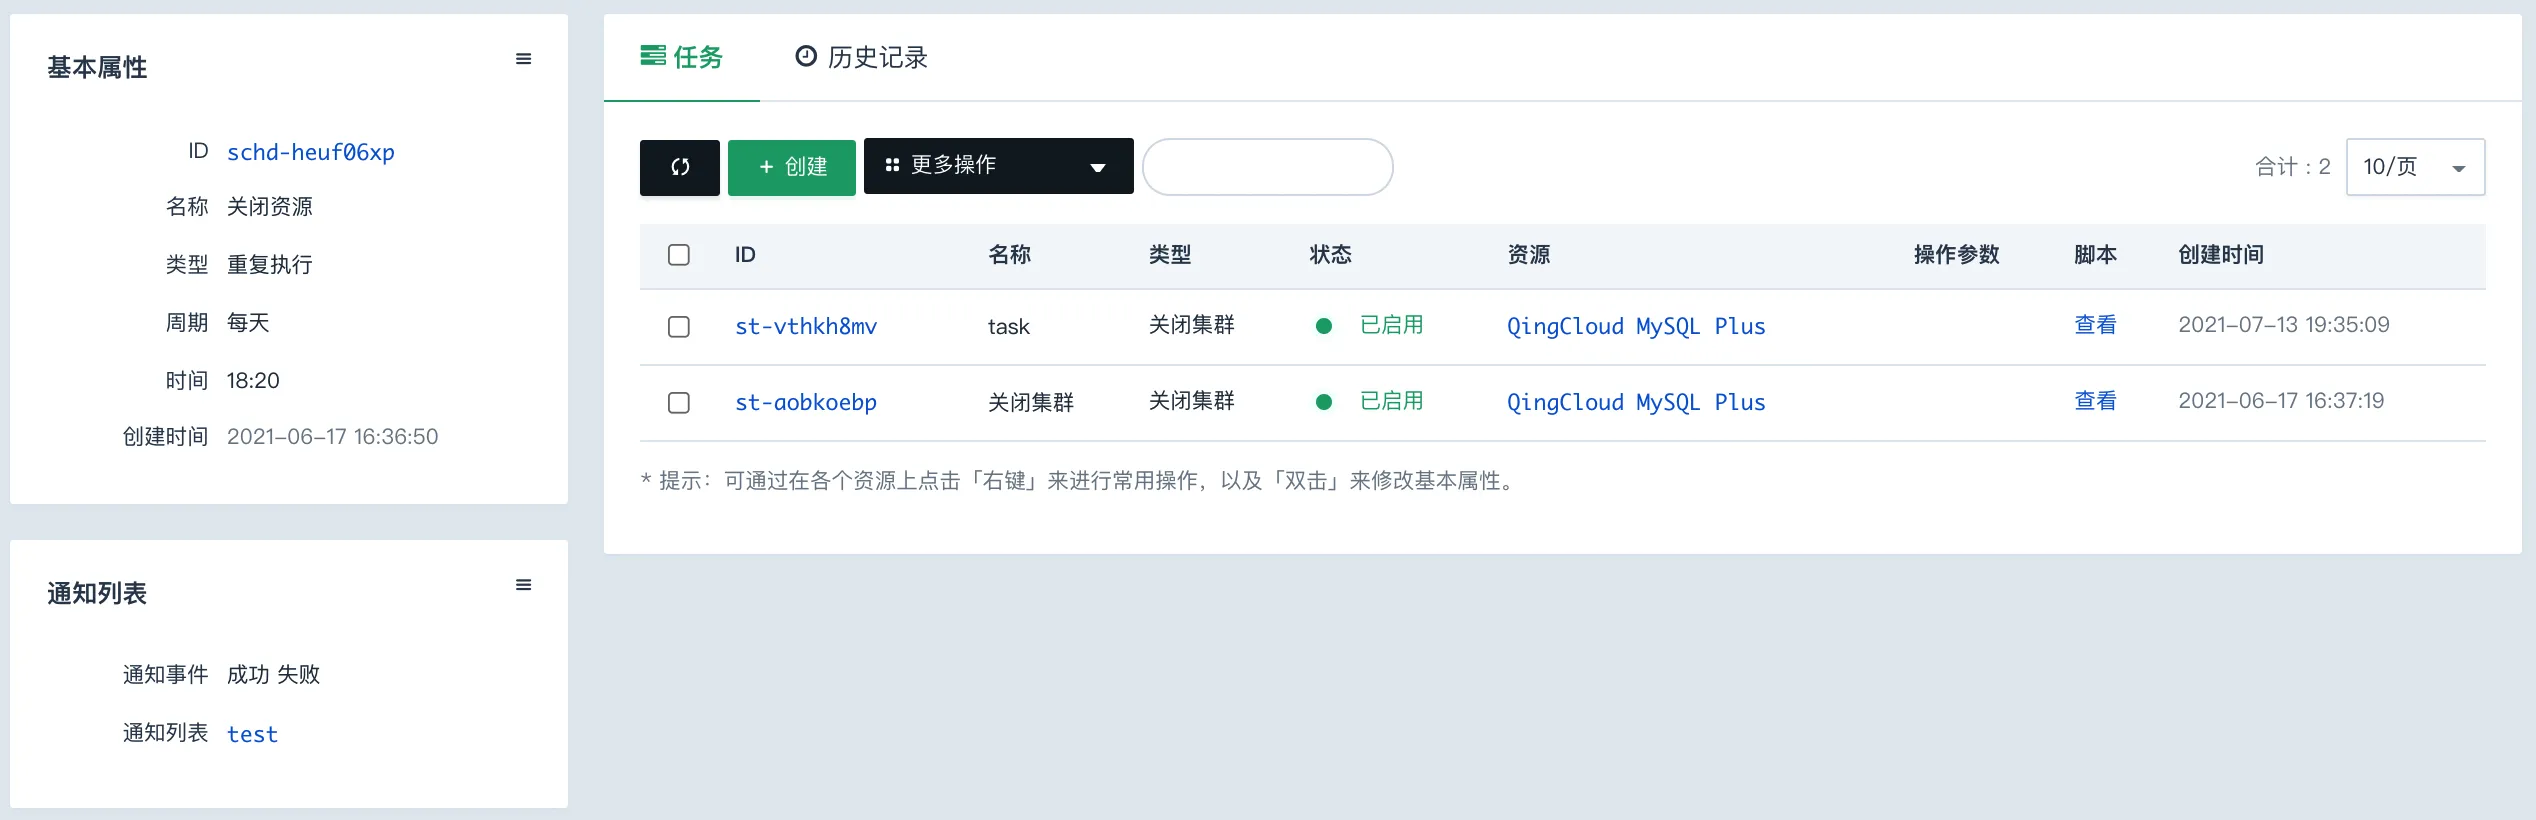This screenshot has width=2536, height=820.
Task: Open the test notification list link
Action: [x=252, y=734]
